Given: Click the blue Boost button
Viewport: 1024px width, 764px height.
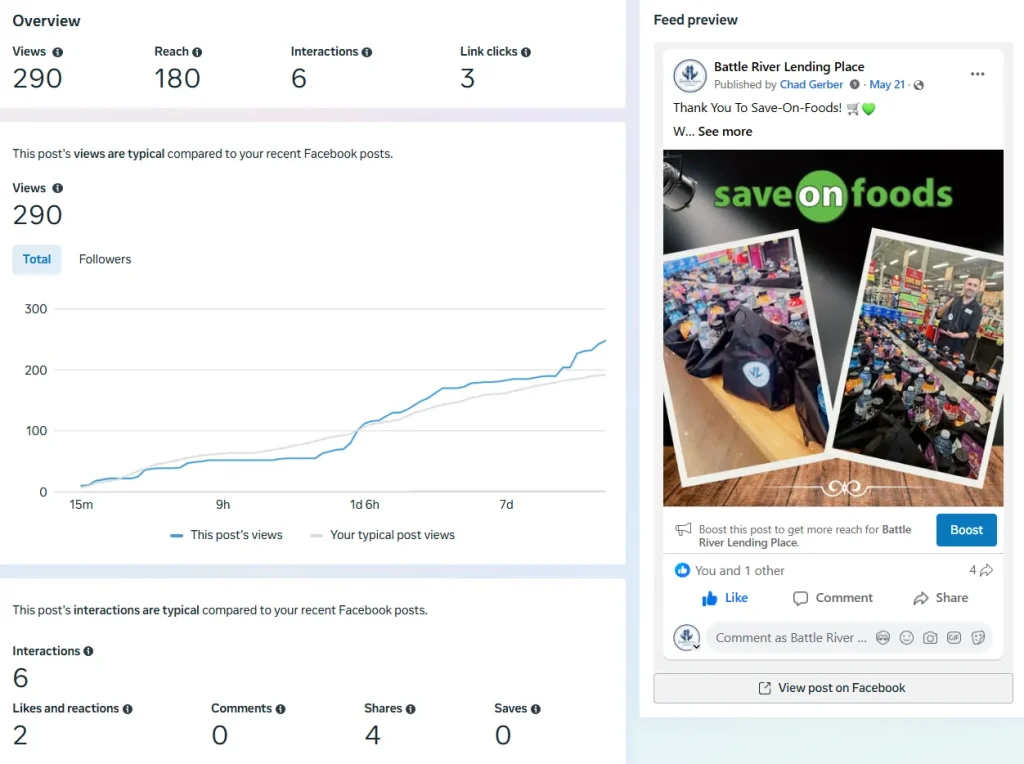Looking at the screenshot, I should click(966, 530).
